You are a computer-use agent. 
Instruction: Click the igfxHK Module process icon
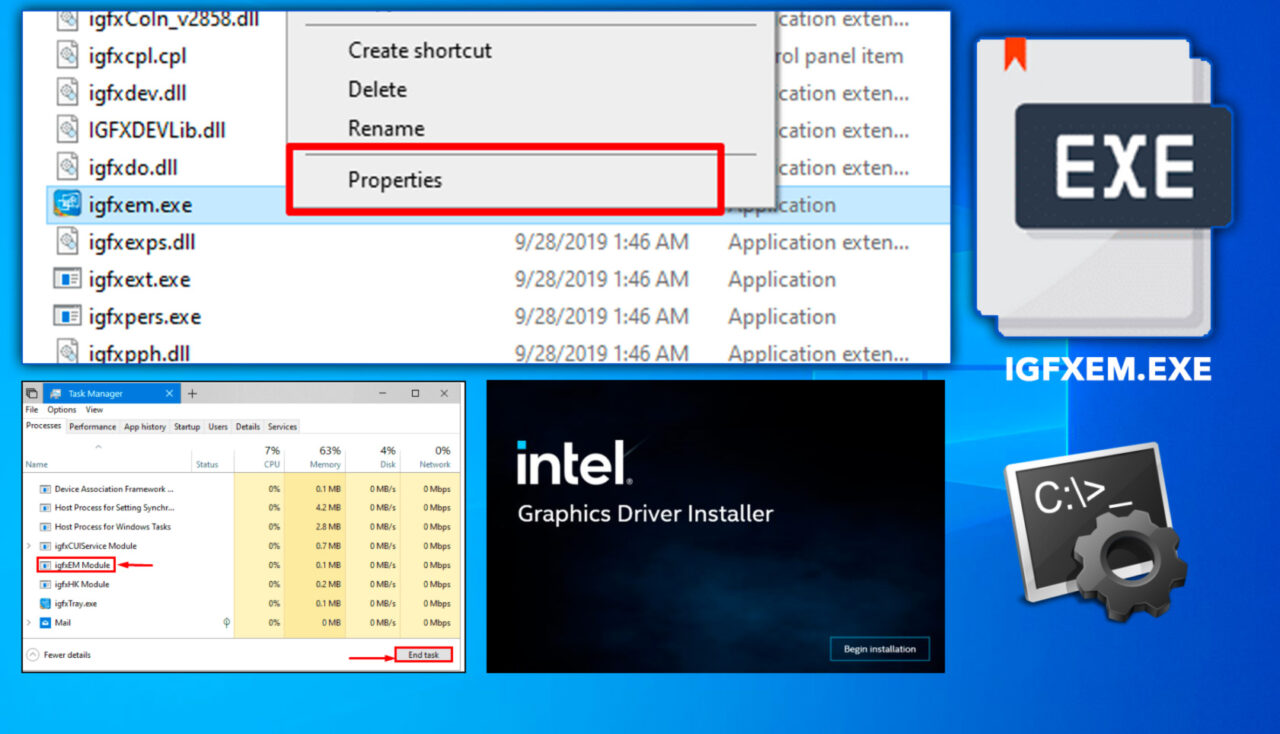pyautogui.click(x=45, y=584)
